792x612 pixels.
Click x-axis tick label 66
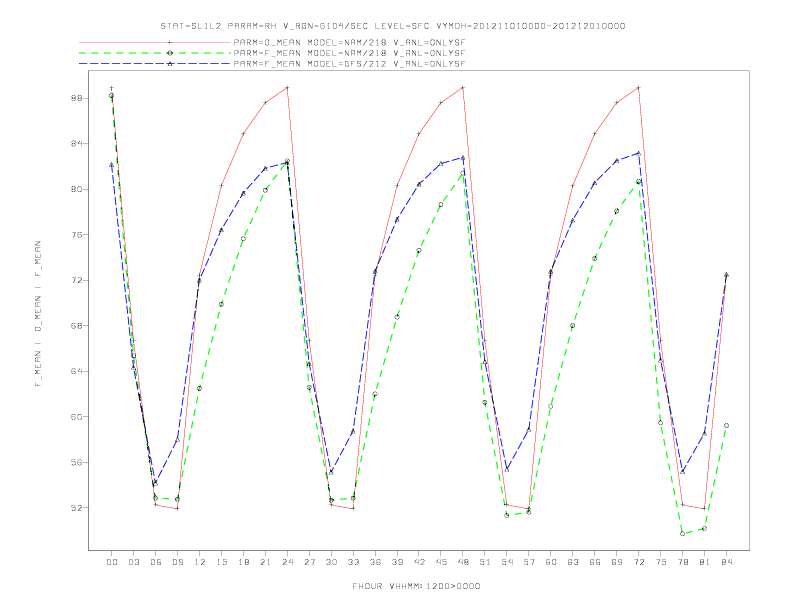(x=595, y=562)
